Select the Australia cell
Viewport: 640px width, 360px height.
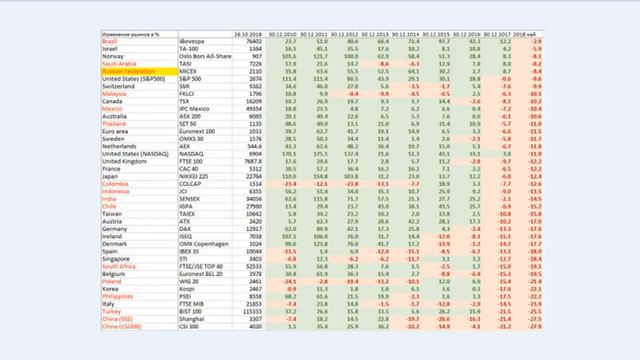(x=140, y=116)
